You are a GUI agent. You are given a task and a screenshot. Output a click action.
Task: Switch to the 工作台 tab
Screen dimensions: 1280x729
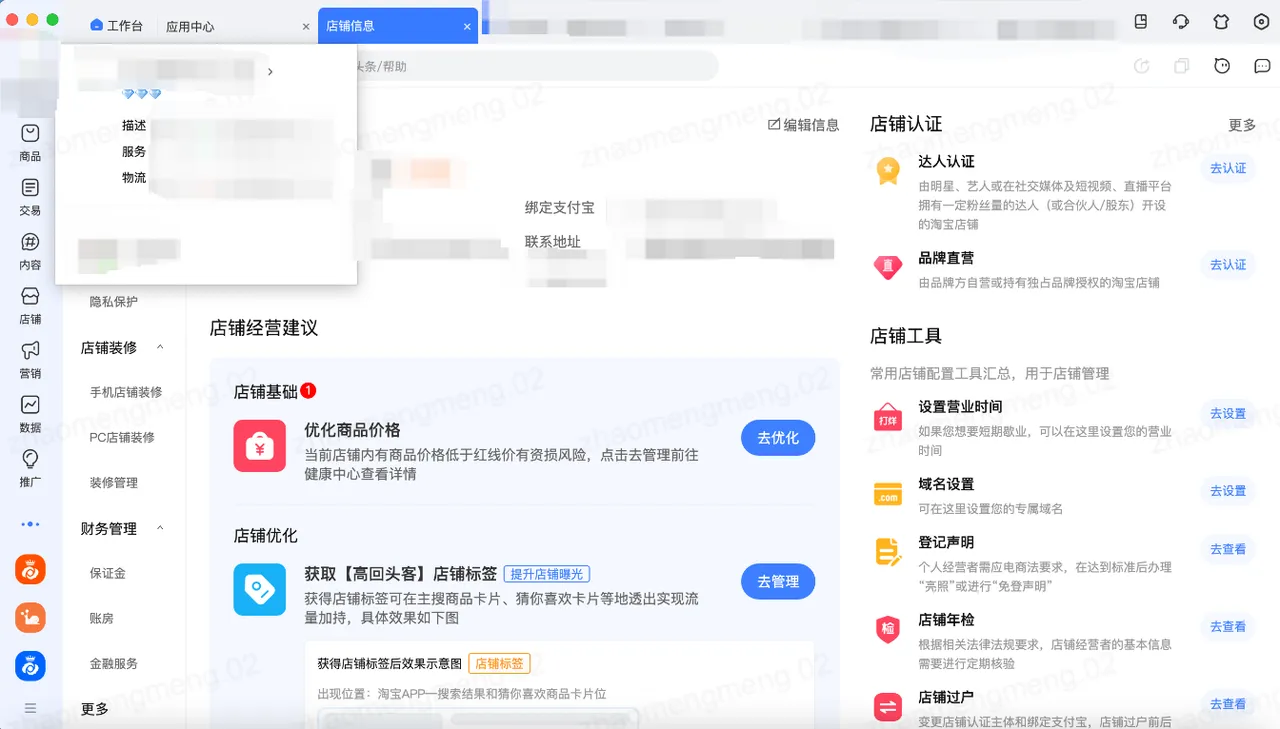tap(116, 25)
